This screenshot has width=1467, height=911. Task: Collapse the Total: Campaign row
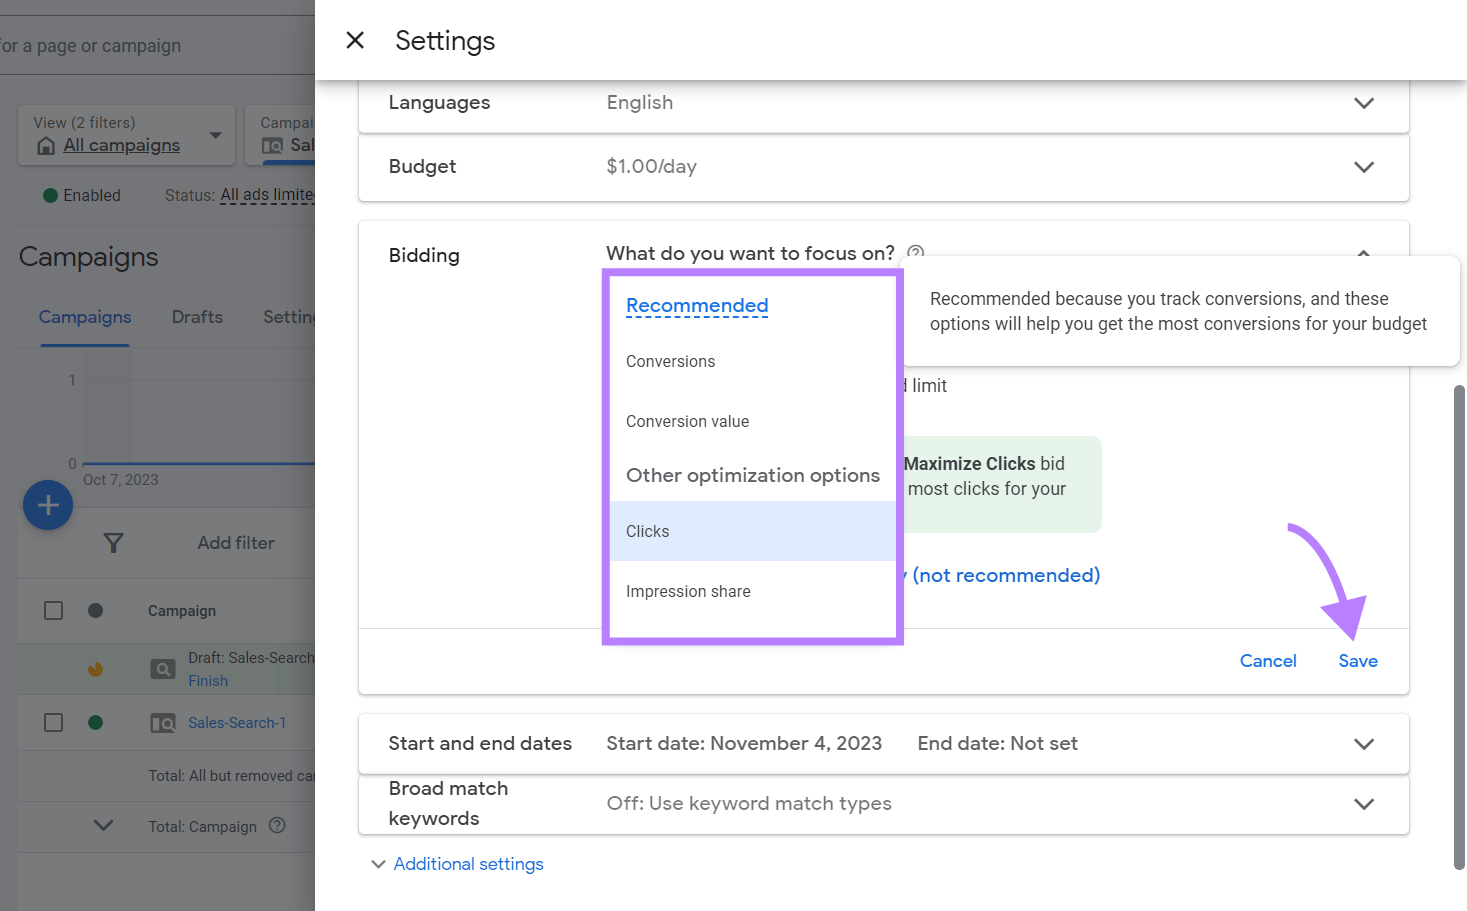coord(102,826)
